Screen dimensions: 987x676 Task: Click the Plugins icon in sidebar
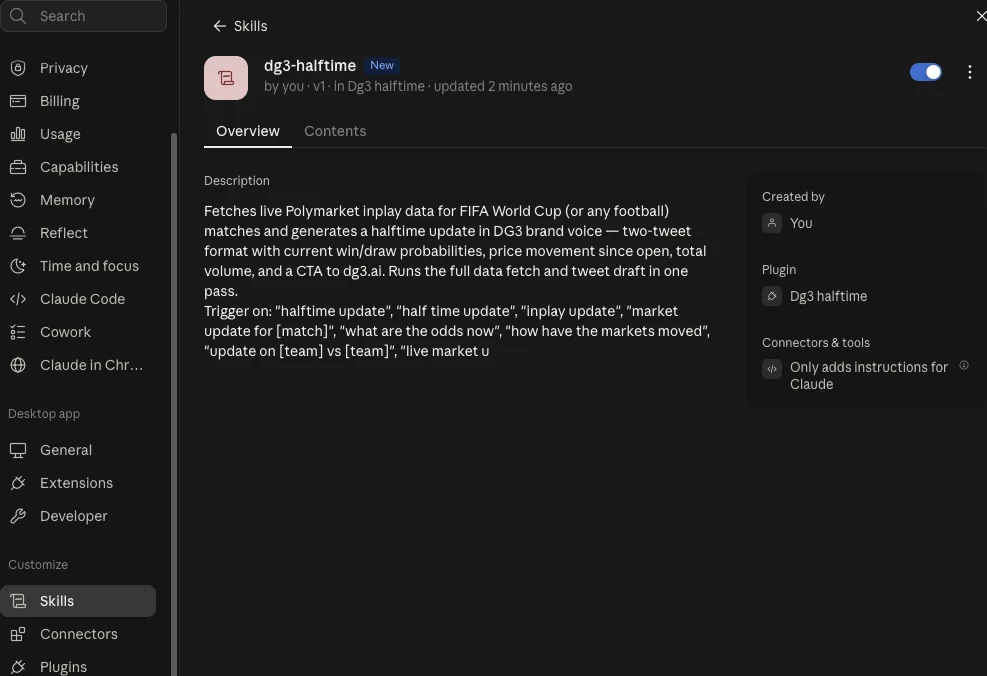(18, 667)
